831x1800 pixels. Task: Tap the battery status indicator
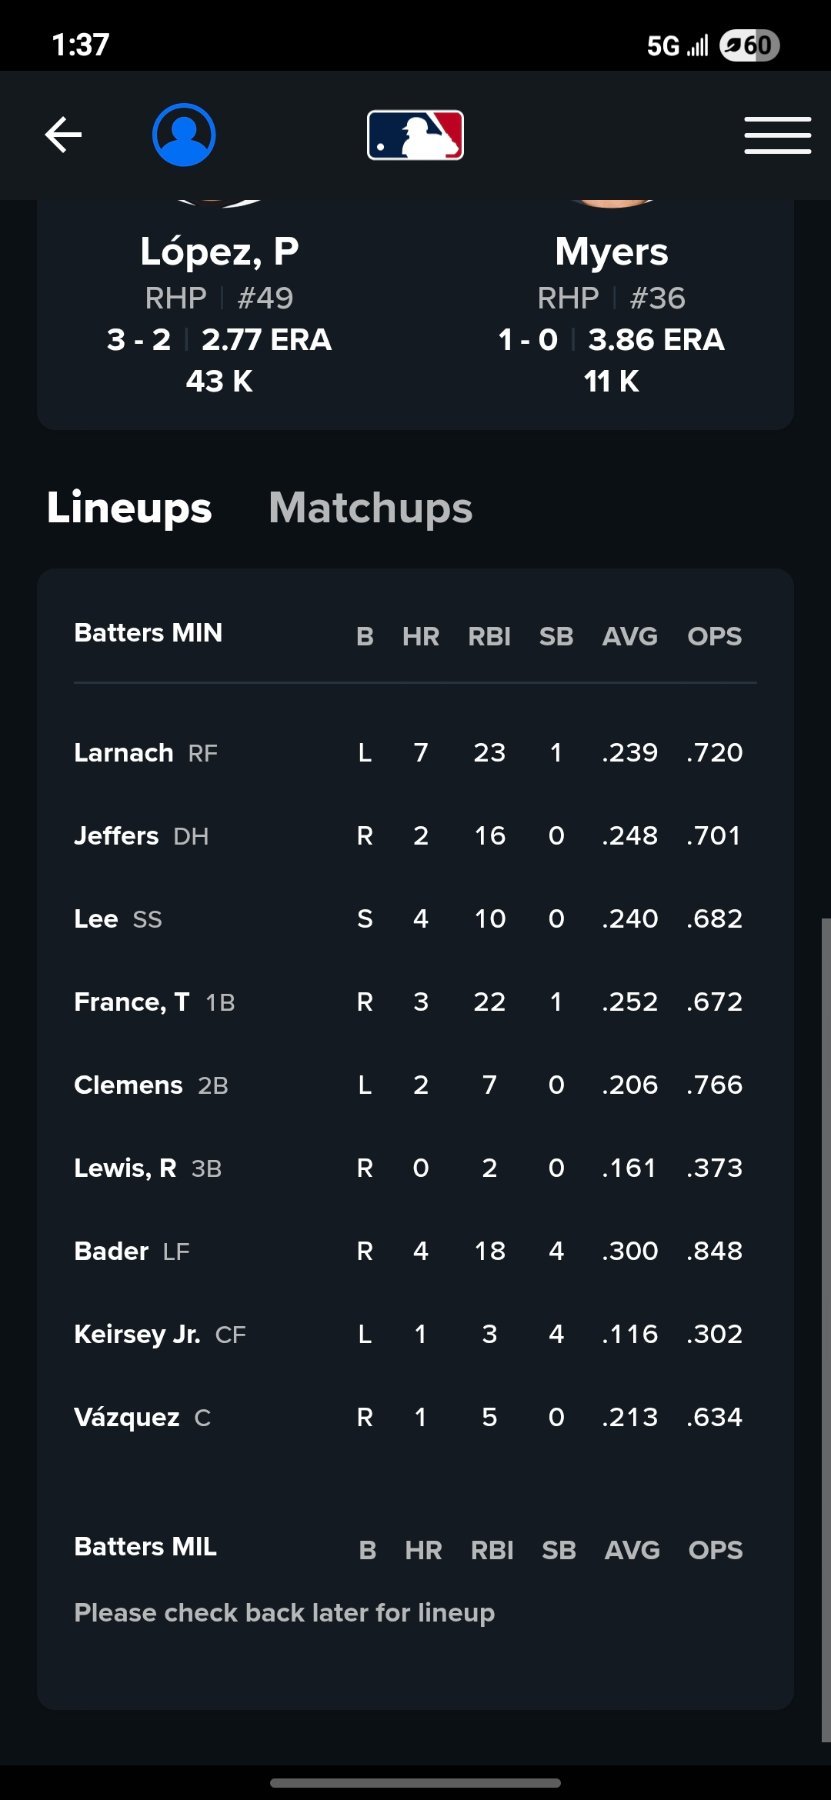coord(749,45)
